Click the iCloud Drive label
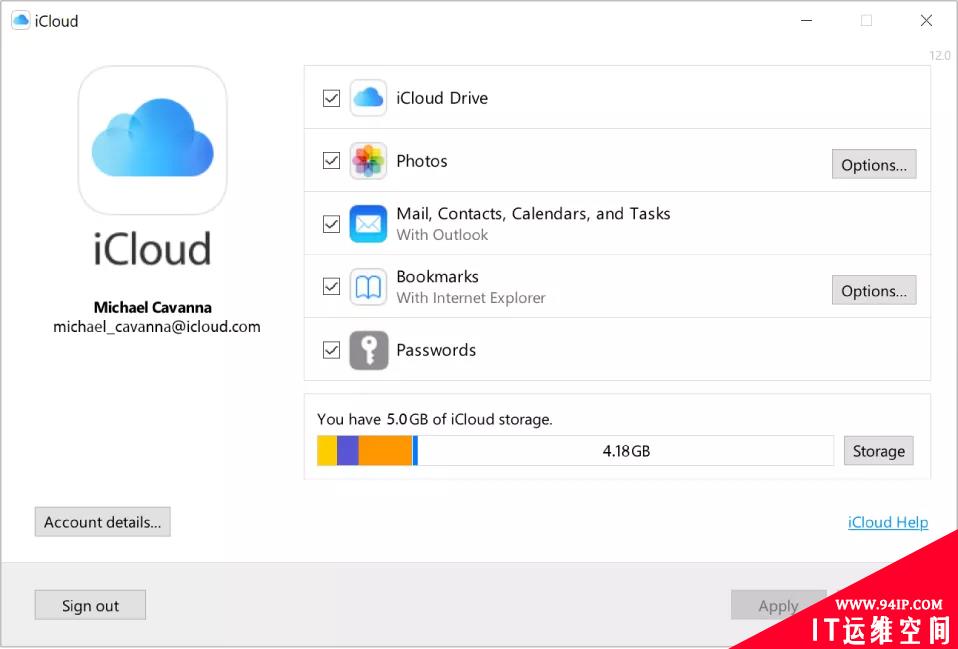This screenshot has width=958, height=649. (x=442, y=98)
